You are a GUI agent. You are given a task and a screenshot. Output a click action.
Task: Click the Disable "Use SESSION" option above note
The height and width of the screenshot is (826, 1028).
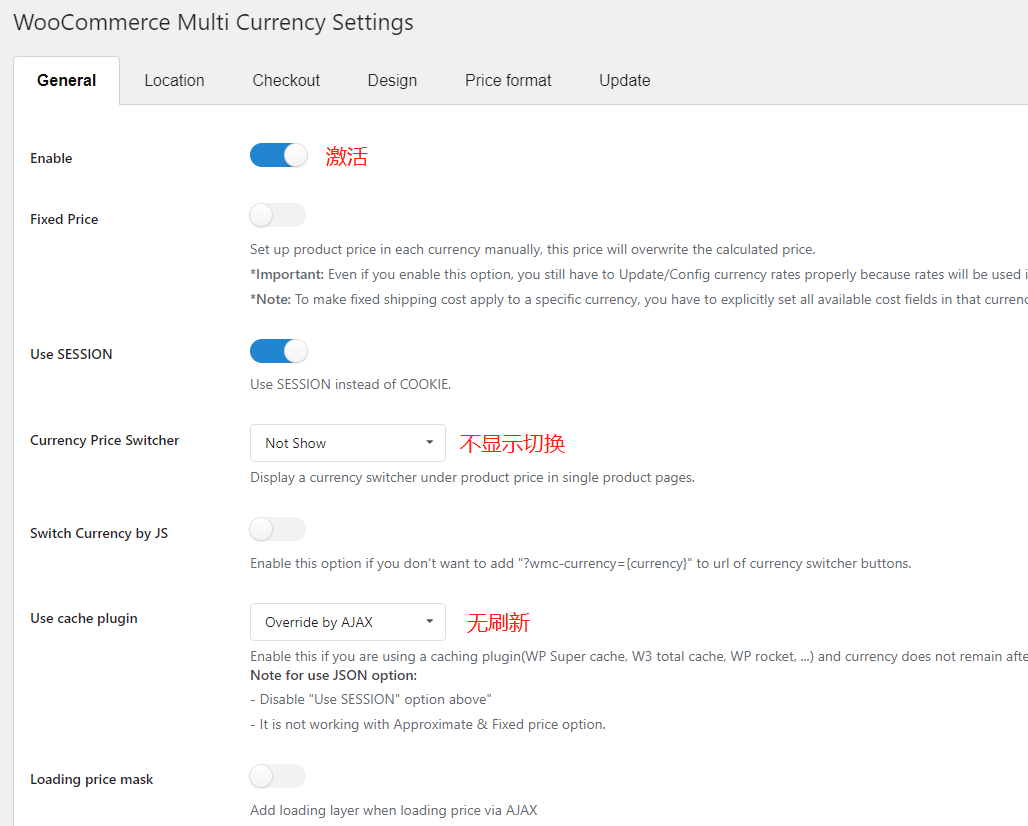point(371,699)
